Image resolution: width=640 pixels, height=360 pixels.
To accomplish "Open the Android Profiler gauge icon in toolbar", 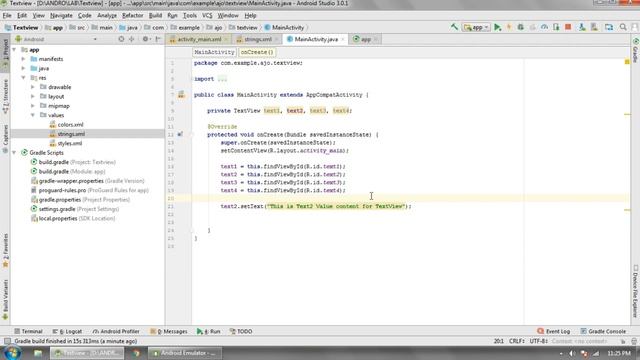I will pyautogui.click(x=544, y=27).
